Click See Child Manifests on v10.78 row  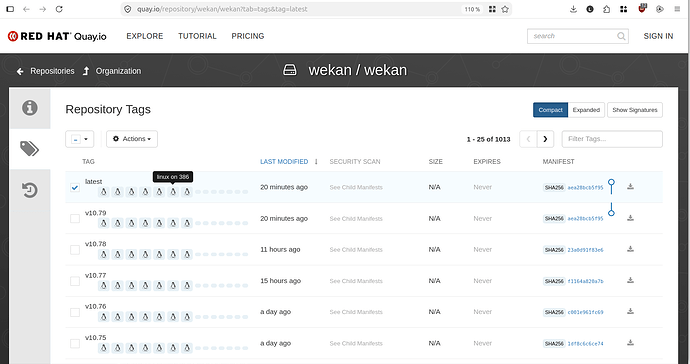tap(356, 250)
